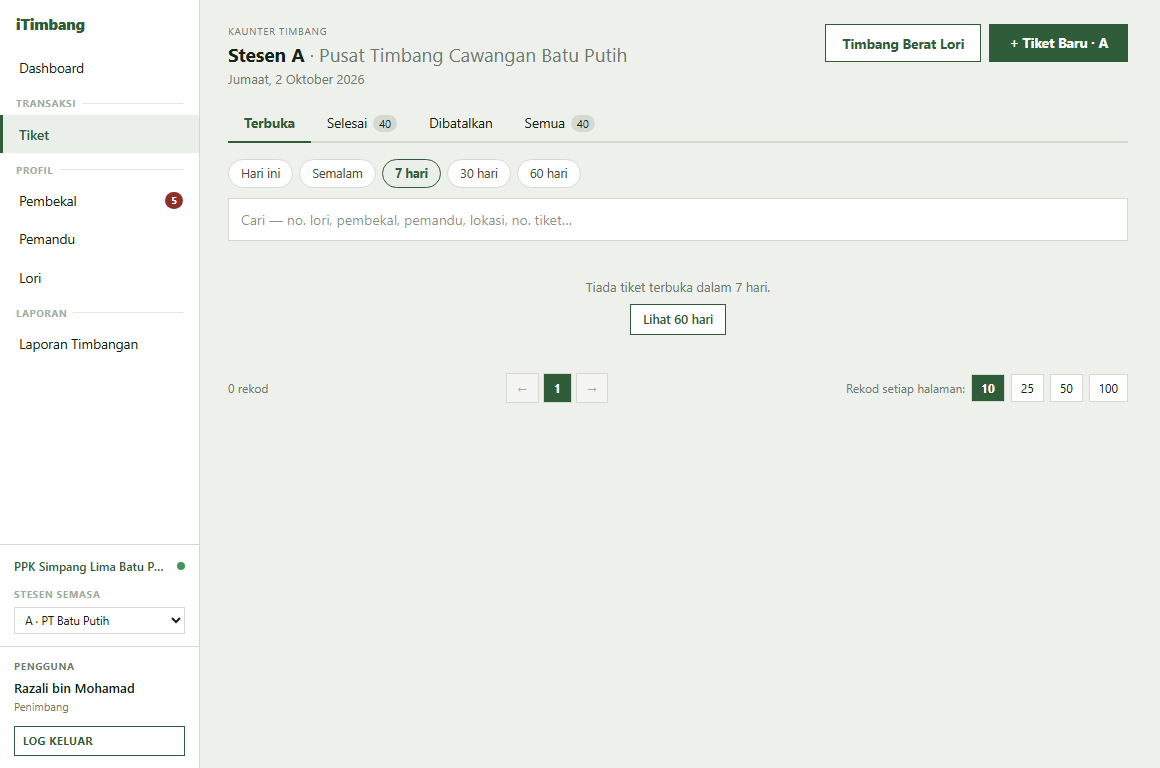Select the 30 hari date filter
The image size is (1160, 768).
[x=479, y=173]
